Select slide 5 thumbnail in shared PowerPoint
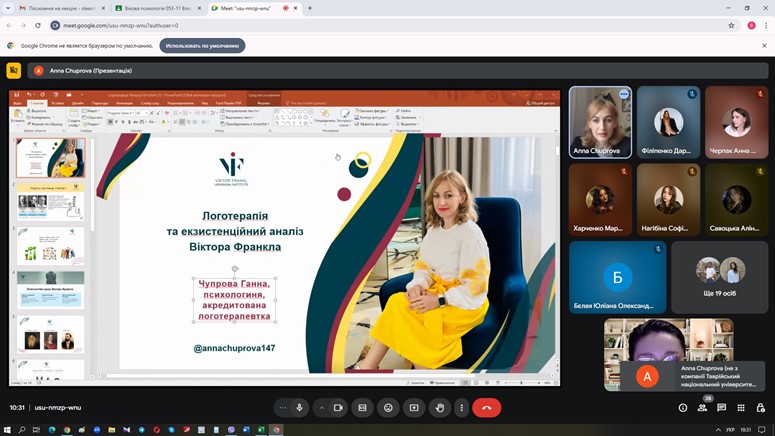 pyautogui.click(x=50, y=334)
